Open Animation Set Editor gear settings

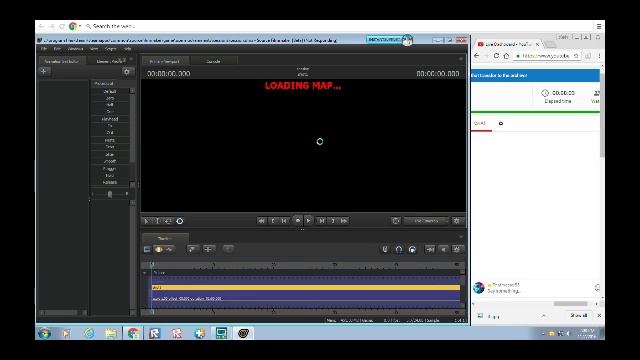(x=127, y=72)
